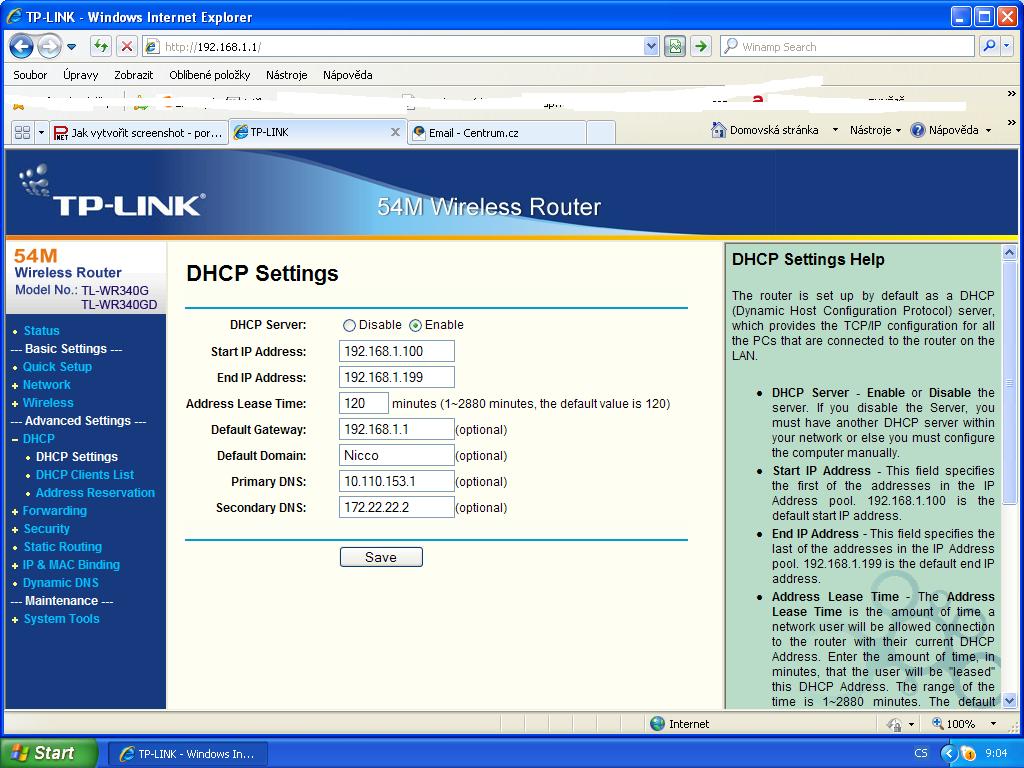The image size is (1024, 768).
Task: Click the help panel scroll-down arrow
Action: tap(1010, 701)
